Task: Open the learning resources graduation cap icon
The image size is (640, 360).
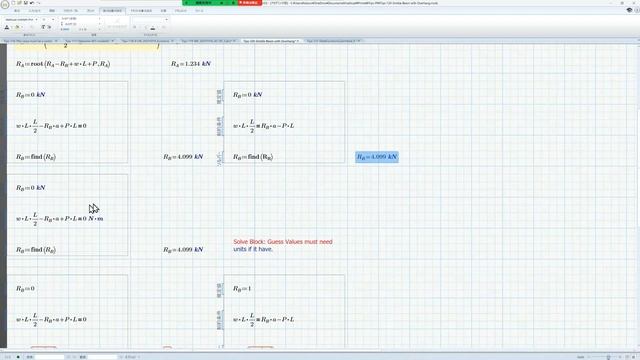Action: coord(629,10)
